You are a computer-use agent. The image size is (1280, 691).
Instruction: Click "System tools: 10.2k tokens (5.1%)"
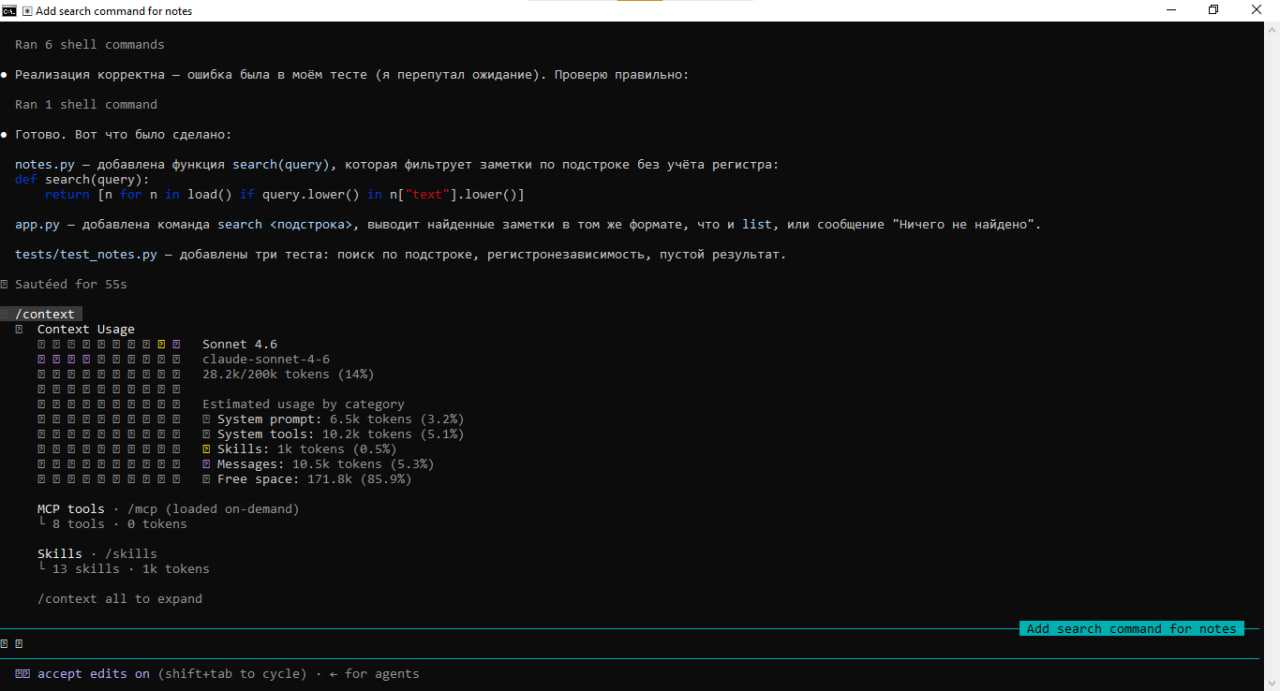click(341, 434)
